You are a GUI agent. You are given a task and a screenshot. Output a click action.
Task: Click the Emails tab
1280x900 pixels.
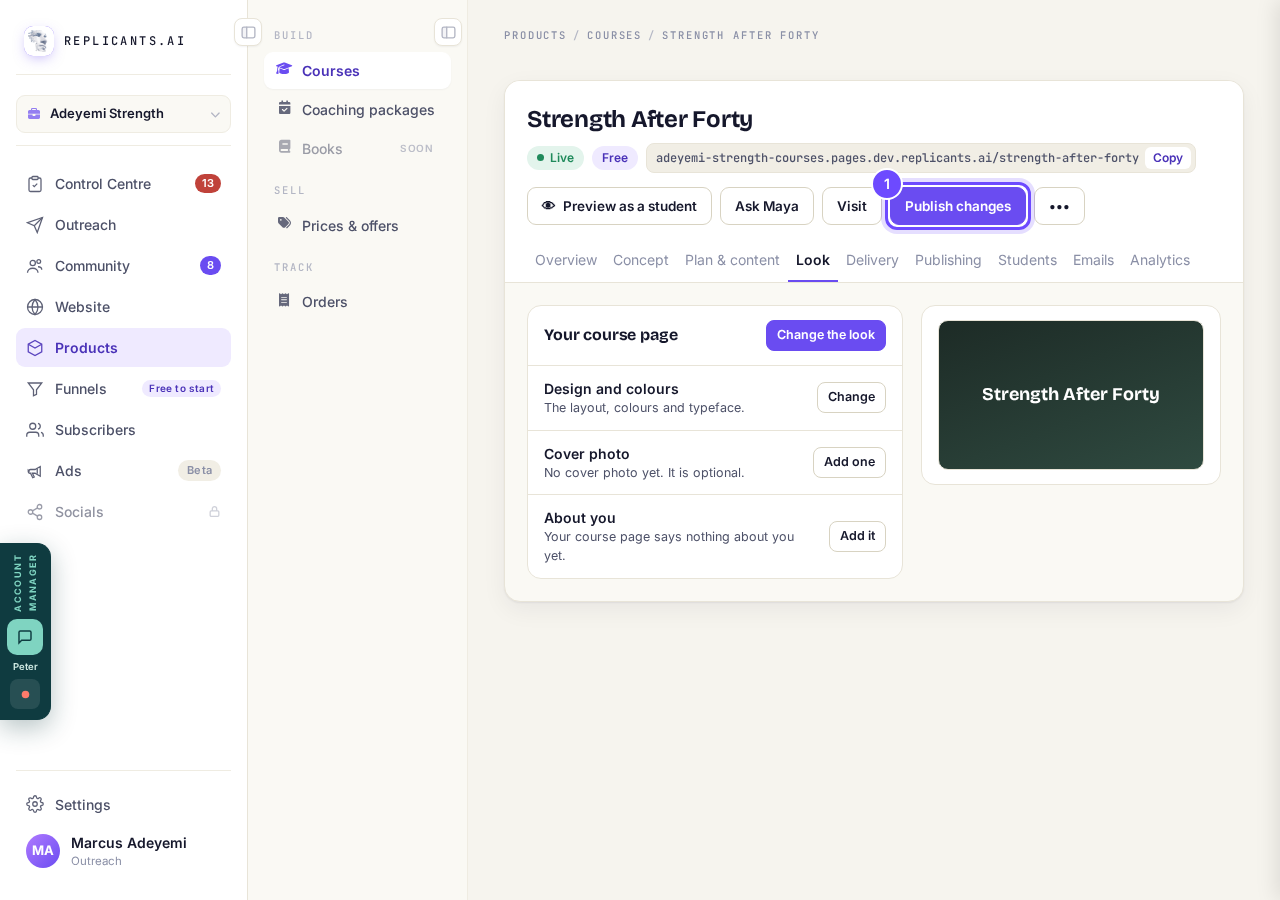pyautogui.click(x=1093, y=260)
